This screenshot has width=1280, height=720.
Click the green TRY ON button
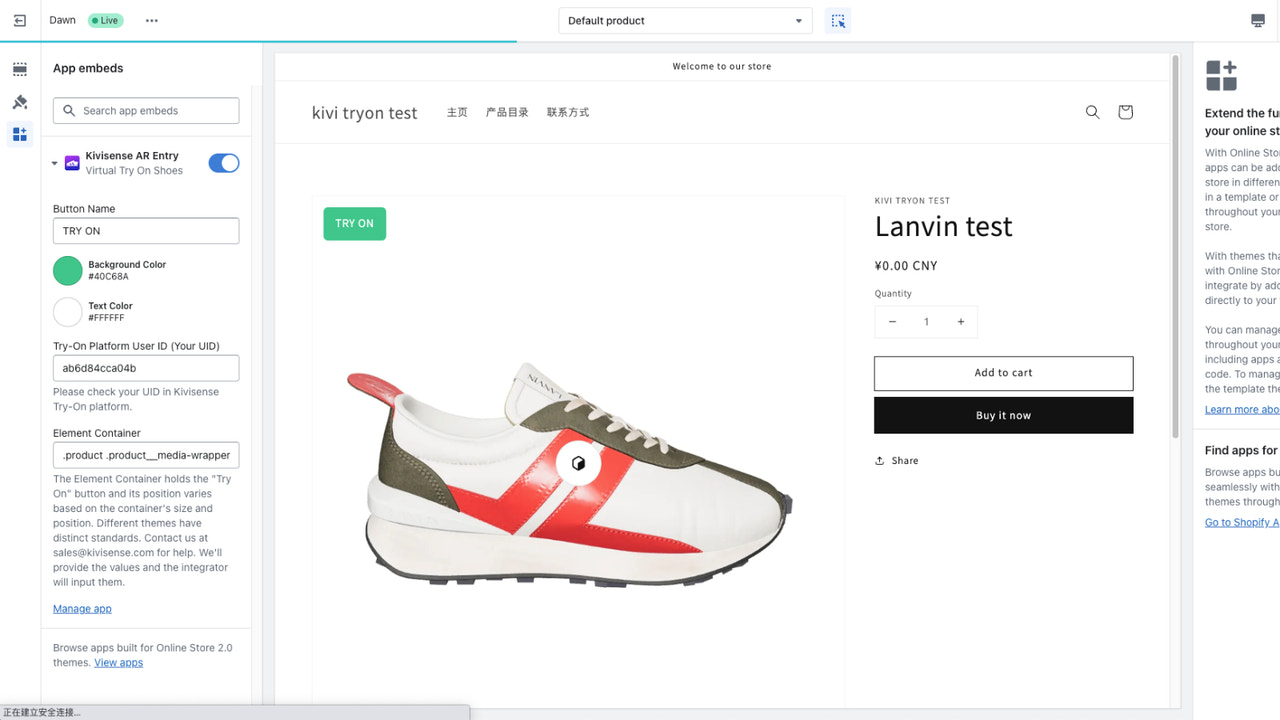tap(354, 224)
